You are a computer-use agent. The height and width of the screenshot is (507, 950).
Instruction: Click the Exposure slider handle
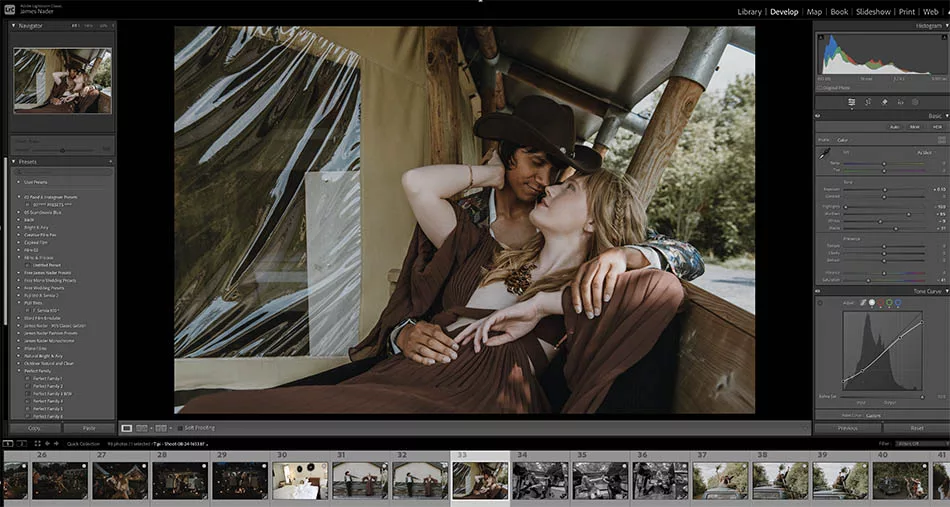[x=885, y=190]
